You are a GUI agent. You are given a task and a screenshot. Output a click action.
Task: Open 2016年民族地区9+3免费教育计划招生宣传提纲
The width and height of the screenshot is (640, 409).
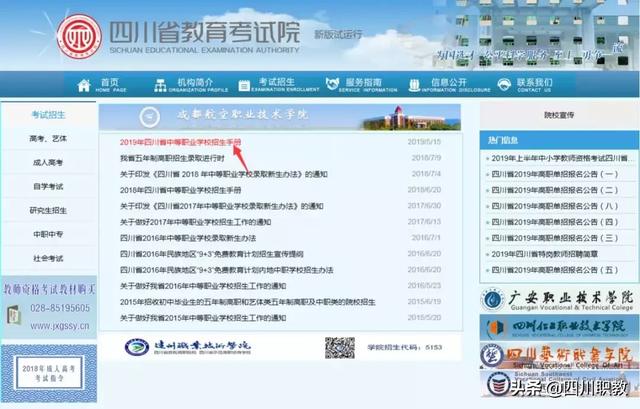tap(211, 254)
